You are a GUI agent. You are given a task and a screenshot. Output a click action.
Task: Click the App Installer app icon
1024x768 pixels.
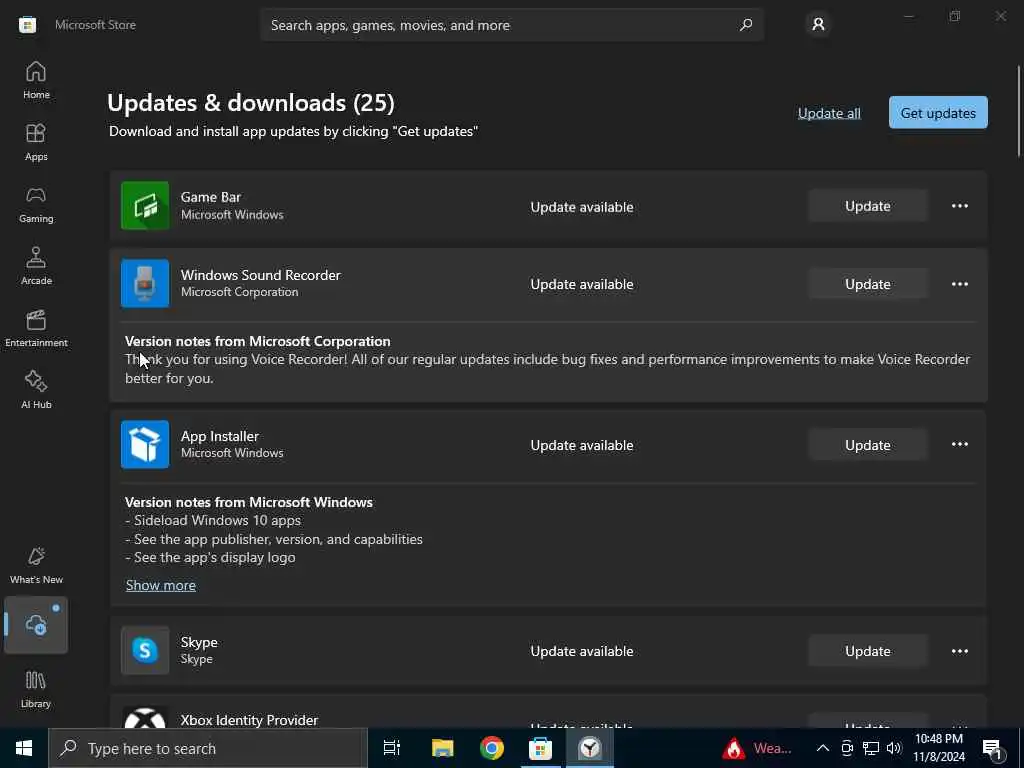pos(145,444)
